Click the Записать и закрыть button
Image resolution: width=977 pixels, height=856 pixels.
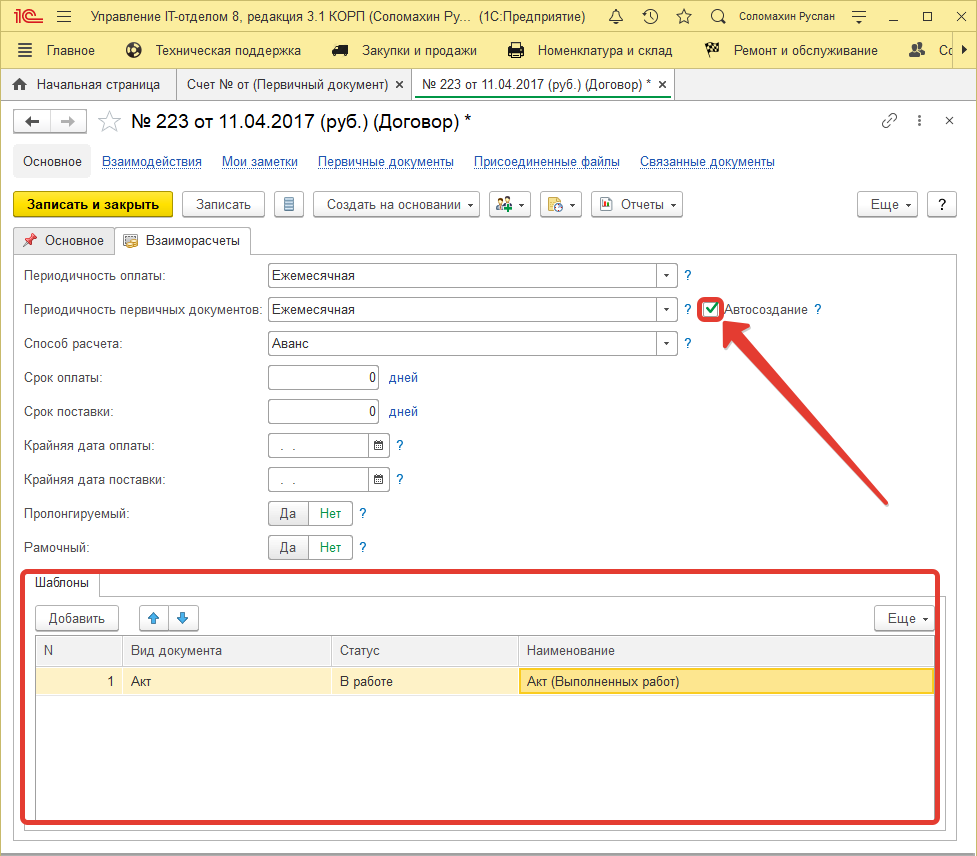[x=93, y=204]
